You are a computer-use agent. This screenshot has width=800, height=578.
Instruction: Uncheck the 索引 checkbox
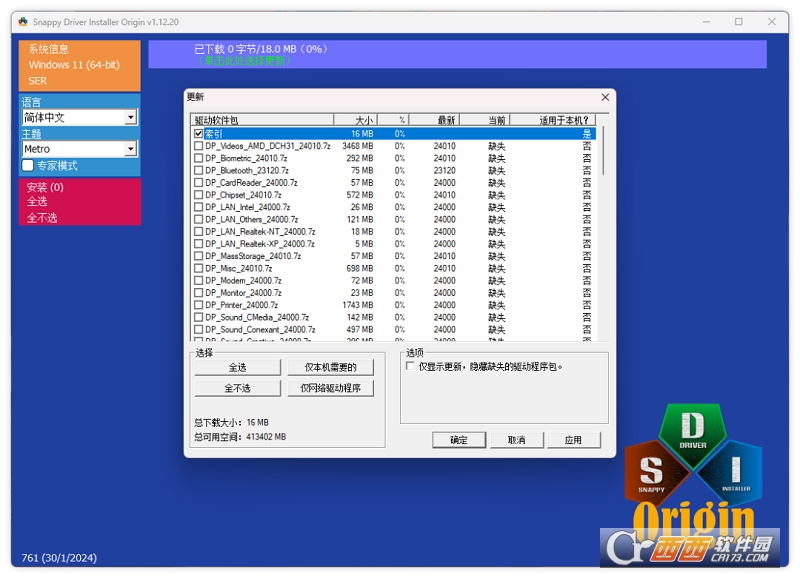click(x=198, y=134)
